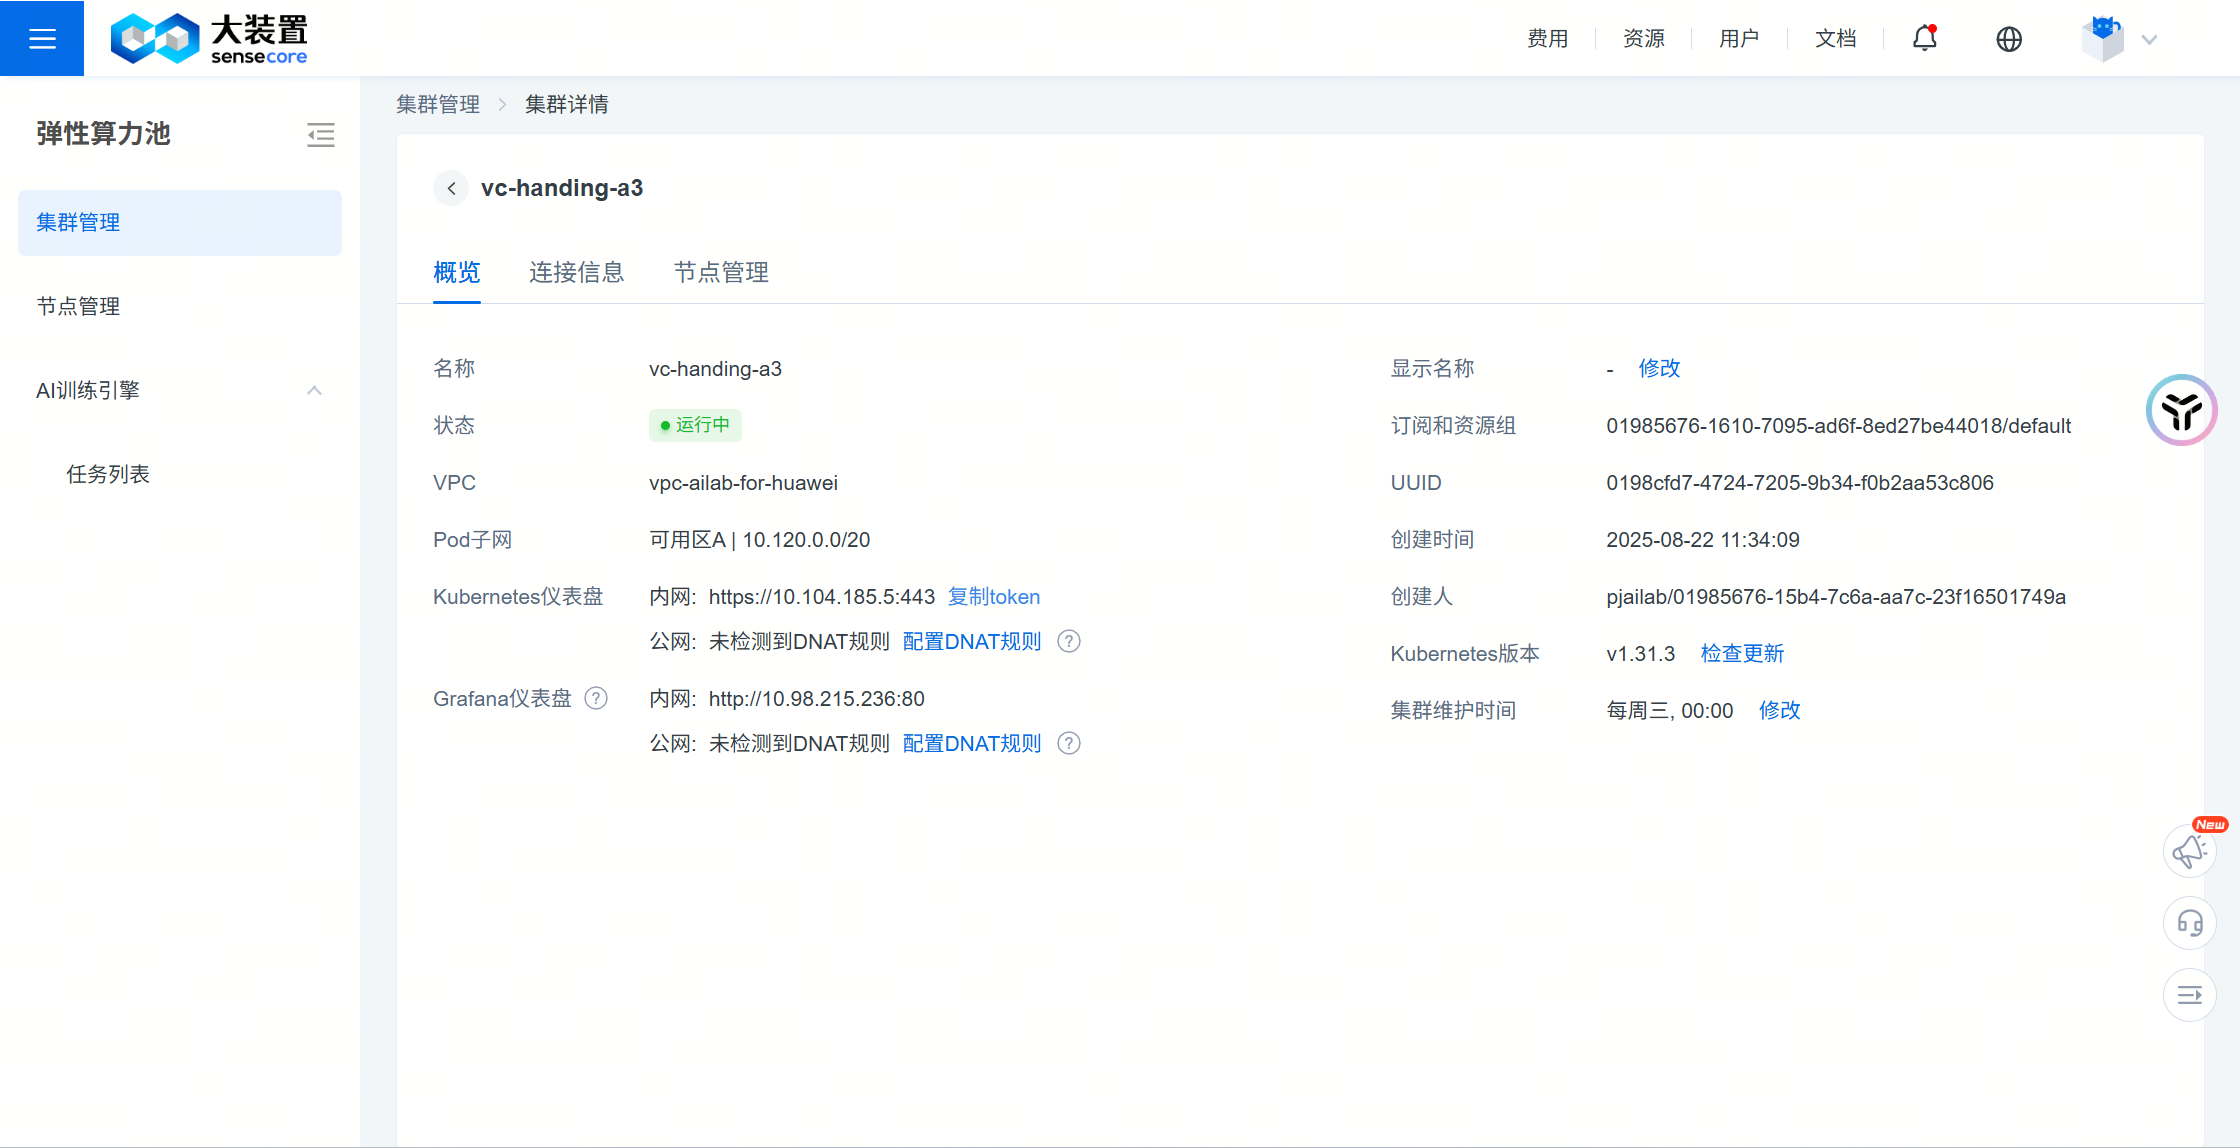Screen dimensions: 2240x1148
Task: Click help icon beside Kubernetes 配置DNAT规则
Action: (1069, 641)
